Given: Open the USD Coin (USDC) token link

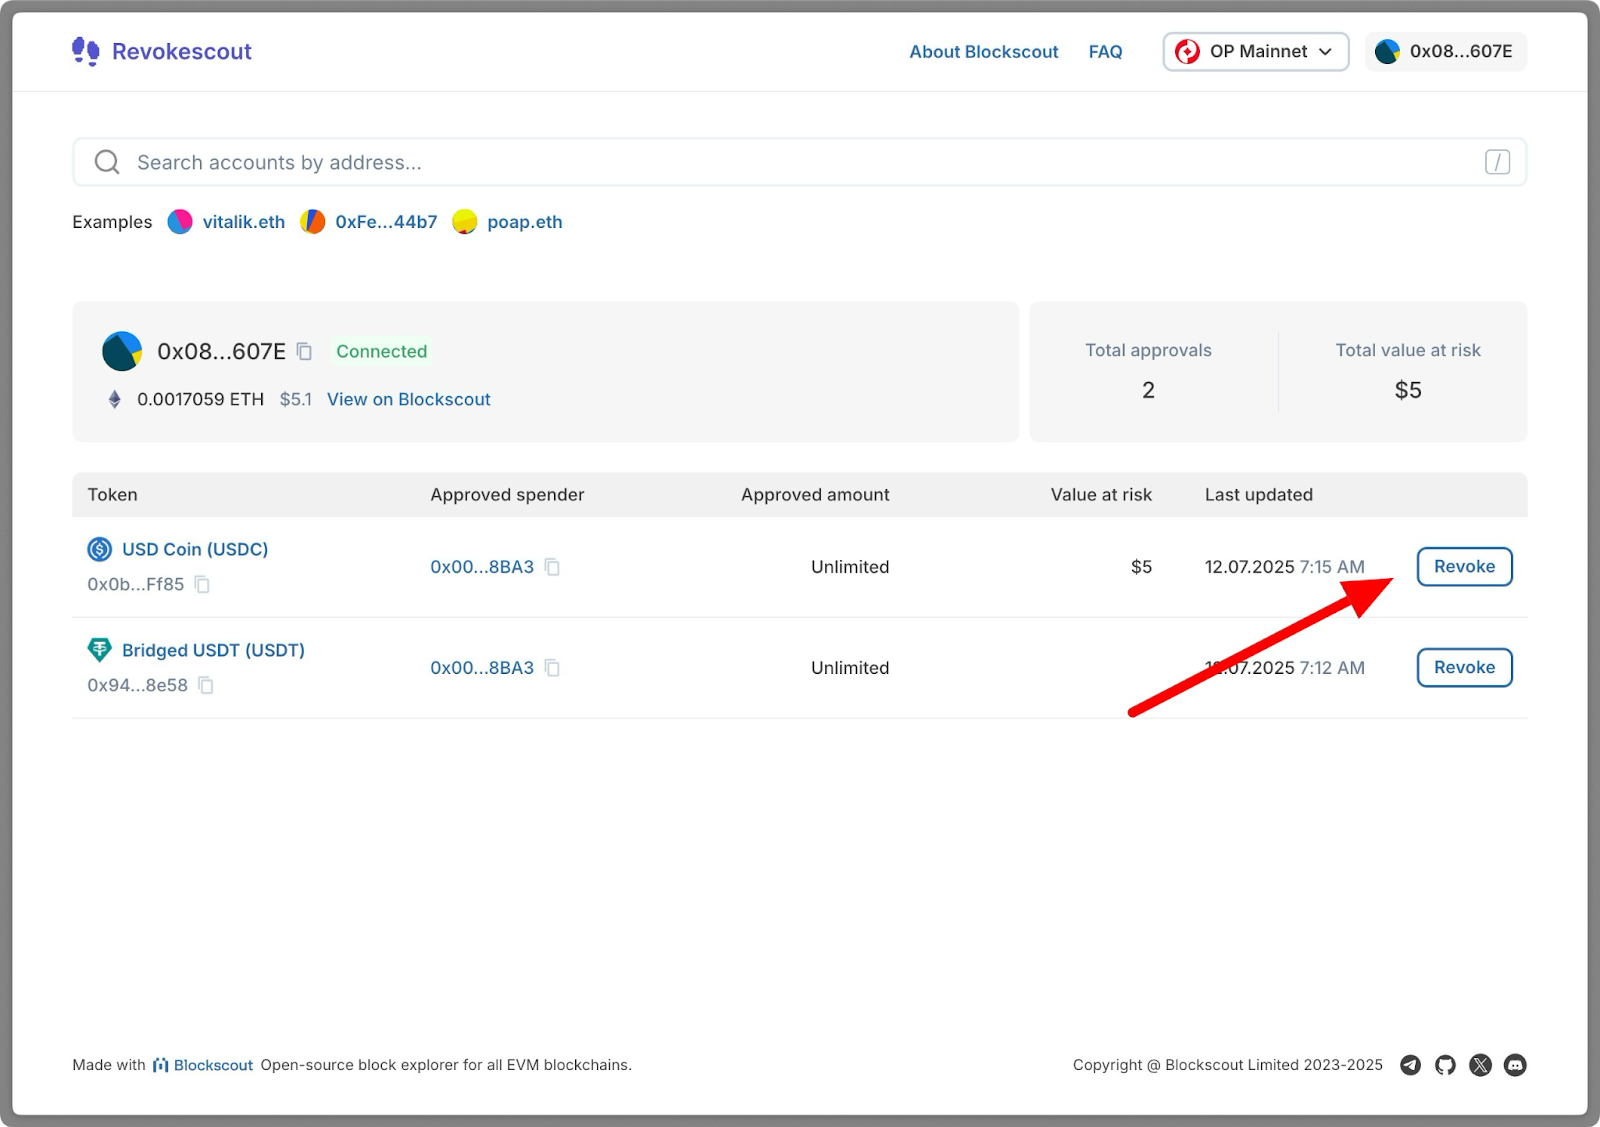Looking at the screenshot, I should [195, 549].
